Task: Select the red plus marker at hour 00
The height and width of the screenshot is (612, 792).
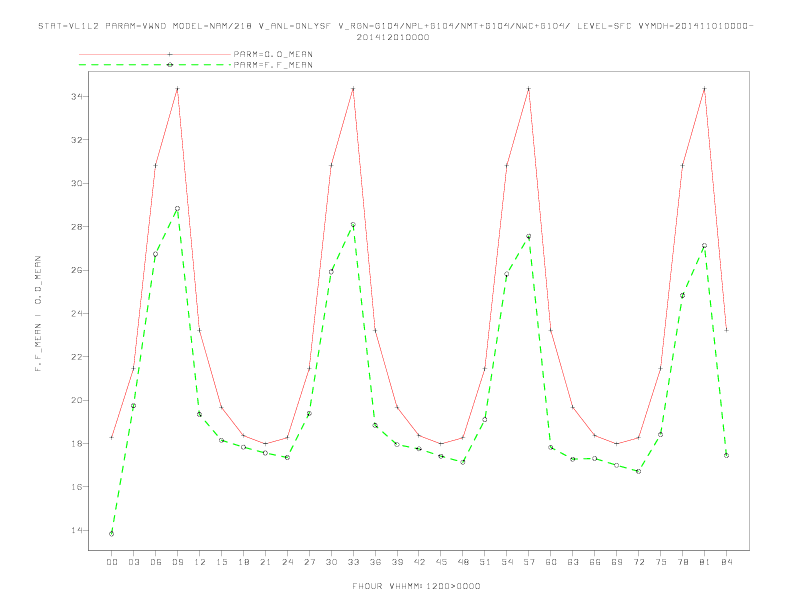Action: pos(112,437)
